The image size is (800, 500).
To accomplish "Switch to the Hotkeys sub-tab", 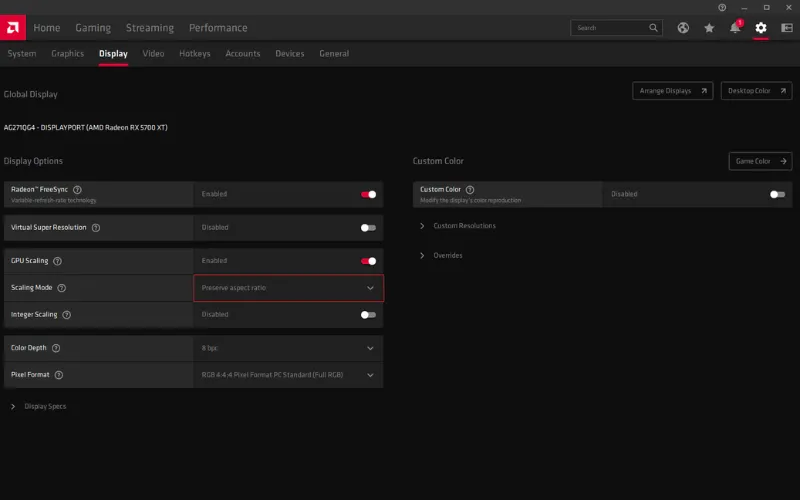I will click(194, 54).
